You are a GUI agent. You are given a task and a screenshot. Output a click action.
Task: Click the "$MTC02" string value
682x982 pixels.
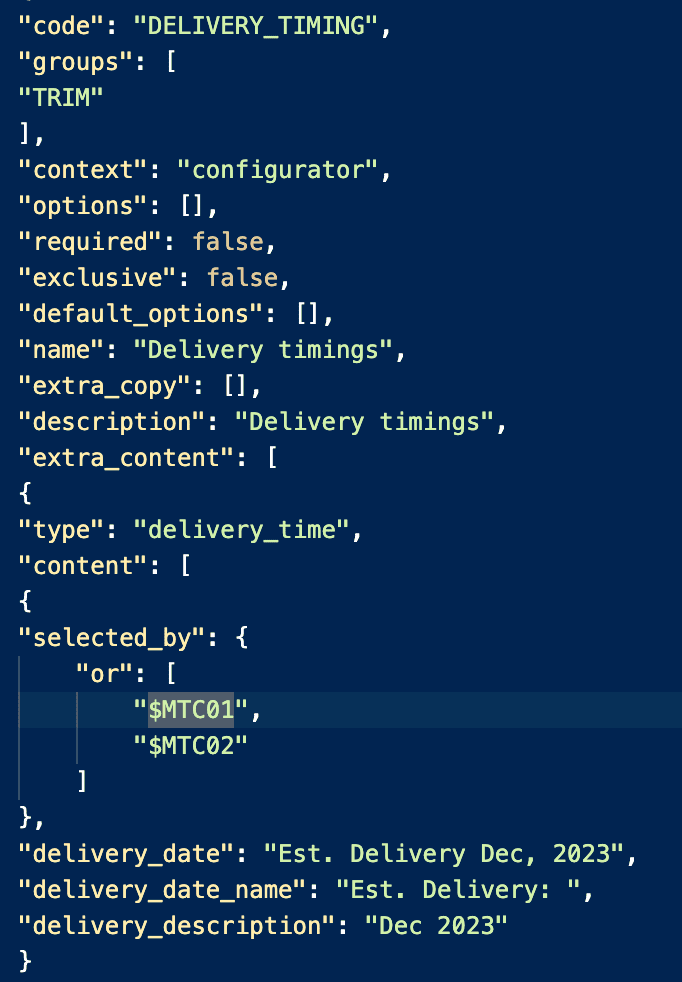[190, 746]
